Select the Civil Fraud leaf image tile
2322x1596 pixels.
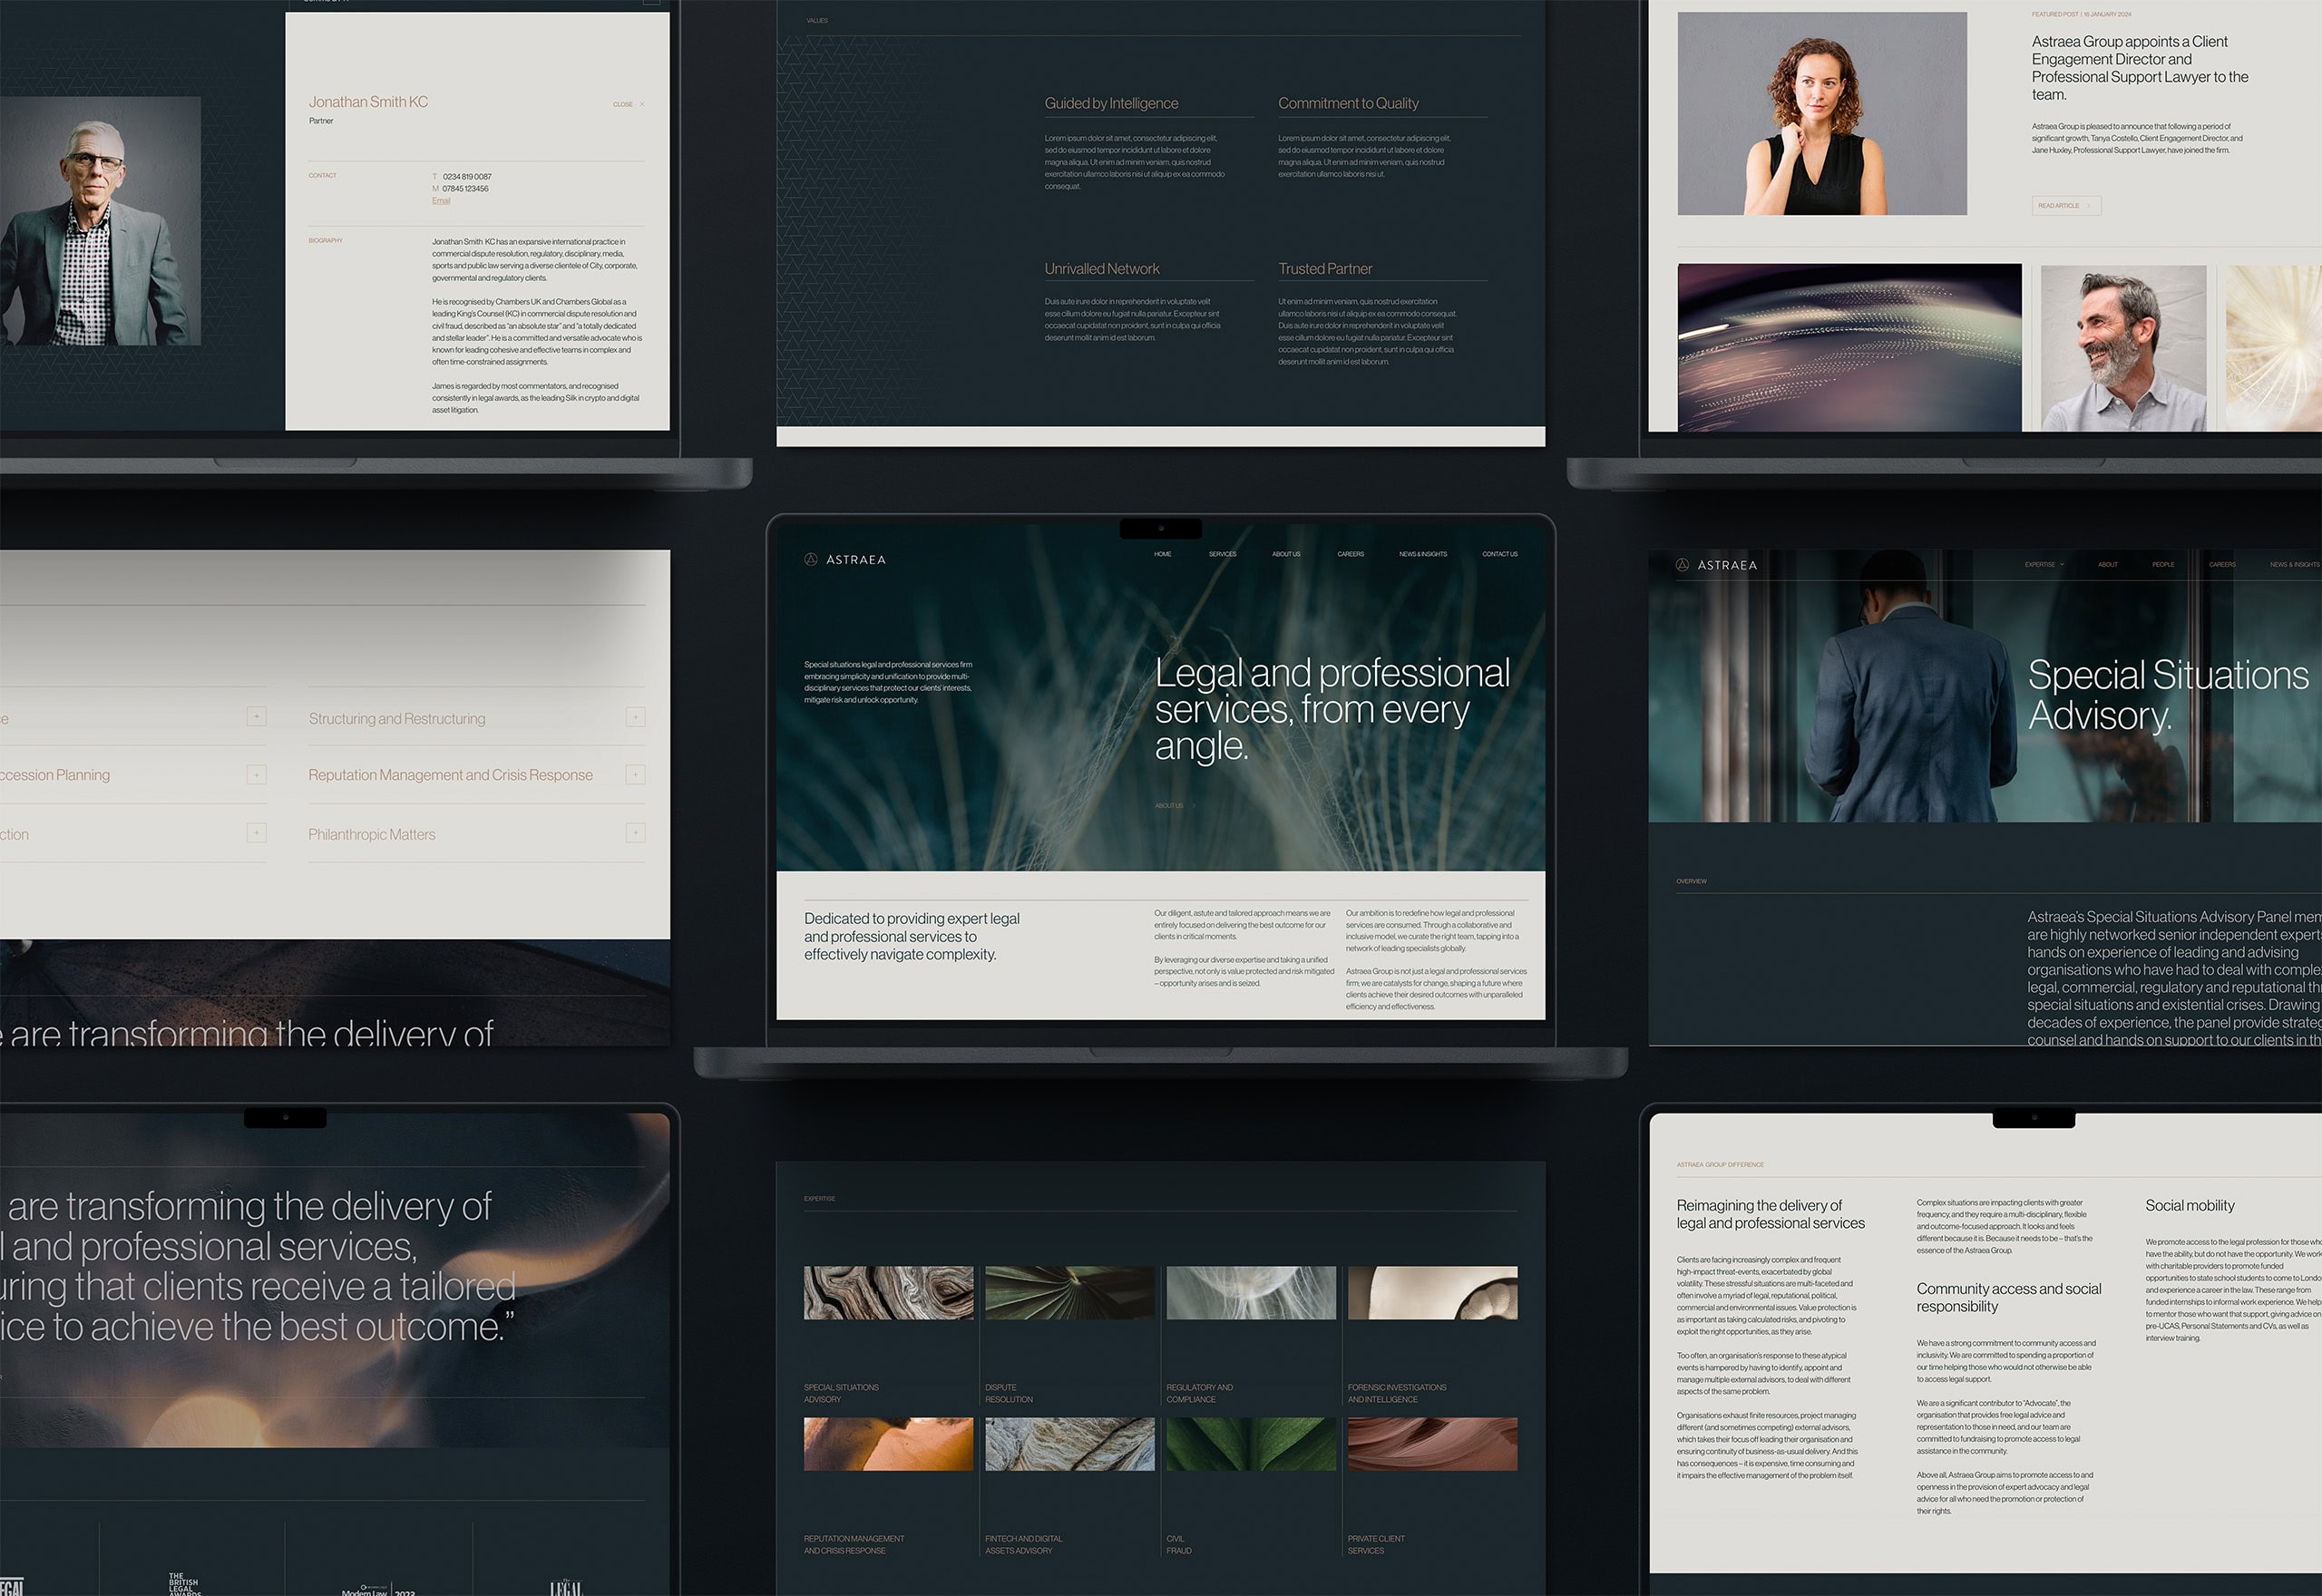1250,1443
